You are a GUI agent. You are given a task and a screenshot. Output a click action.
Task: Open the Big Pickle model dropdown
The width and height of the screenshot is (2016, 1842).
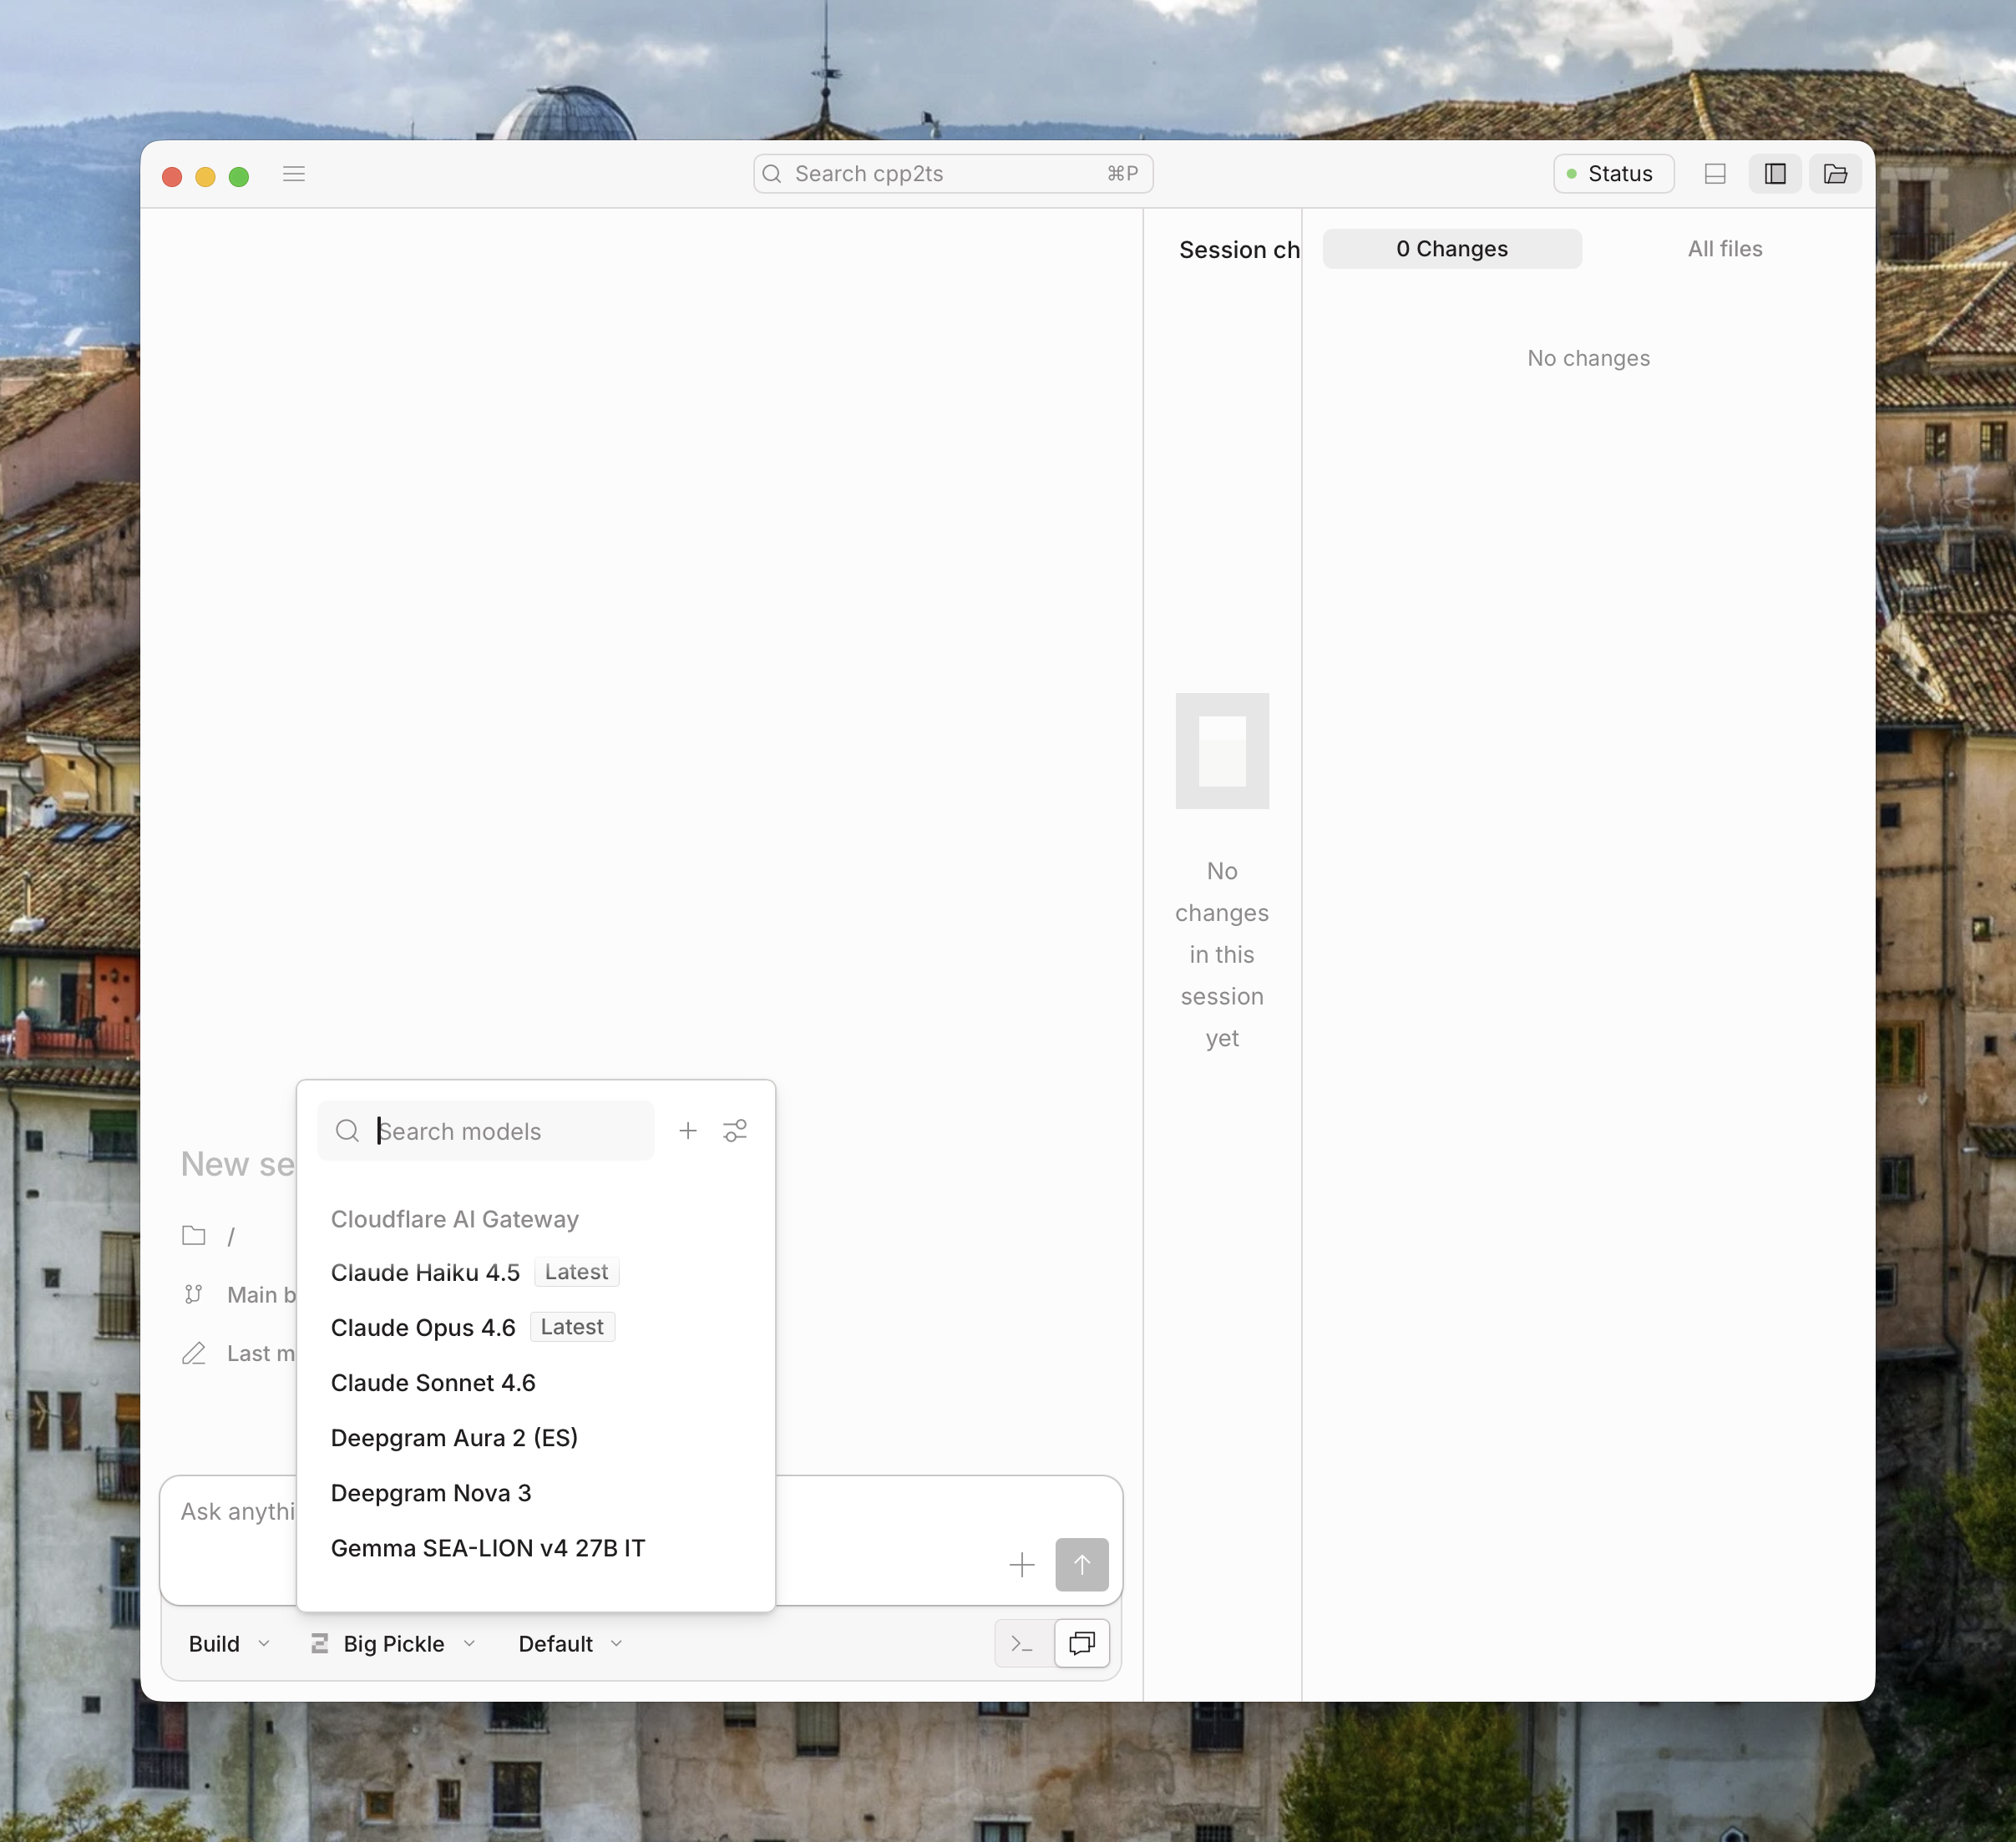tap(394, 1644)
